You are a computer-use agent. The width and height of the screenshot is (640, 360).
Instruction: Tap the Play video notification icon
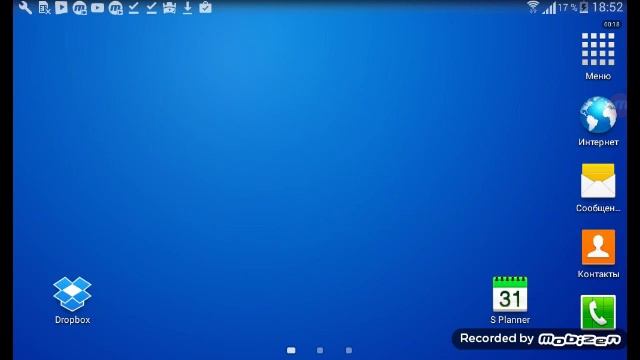point(61,7)
